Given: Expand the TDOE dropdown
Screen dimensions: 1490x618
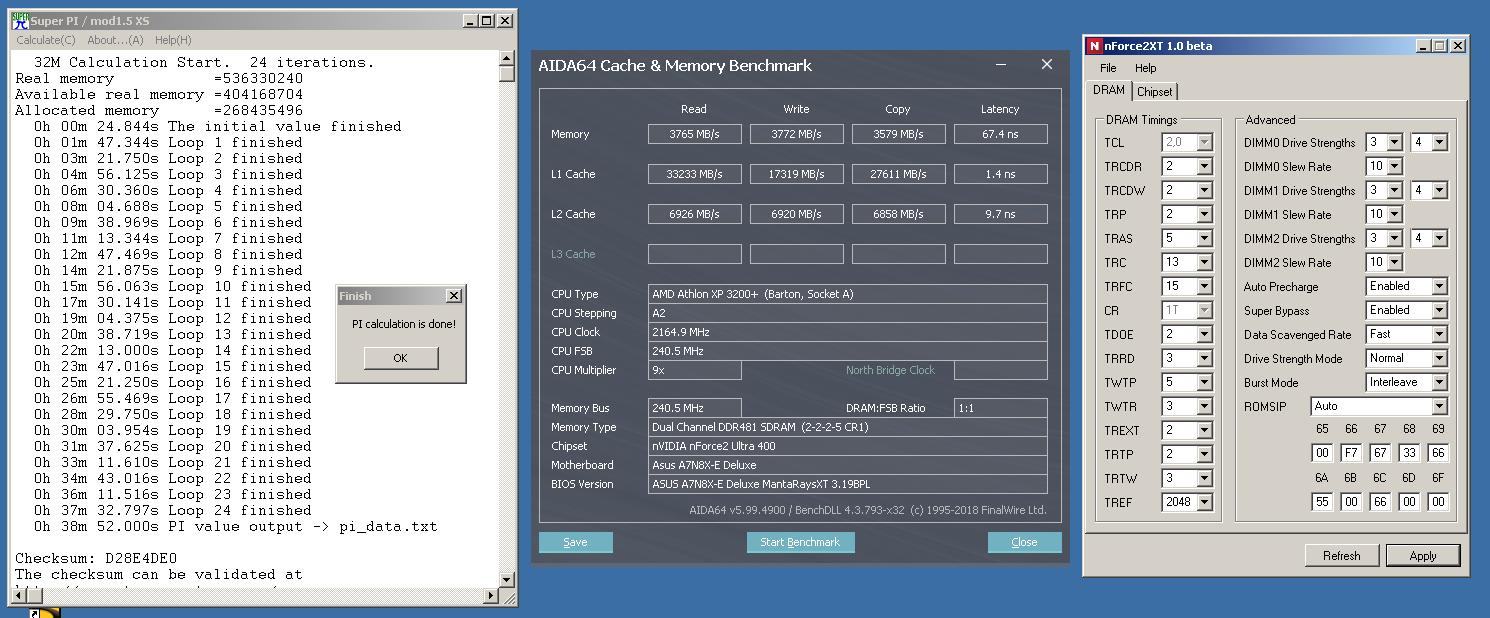Looking at the screenshot, I should click(1204, 335).
